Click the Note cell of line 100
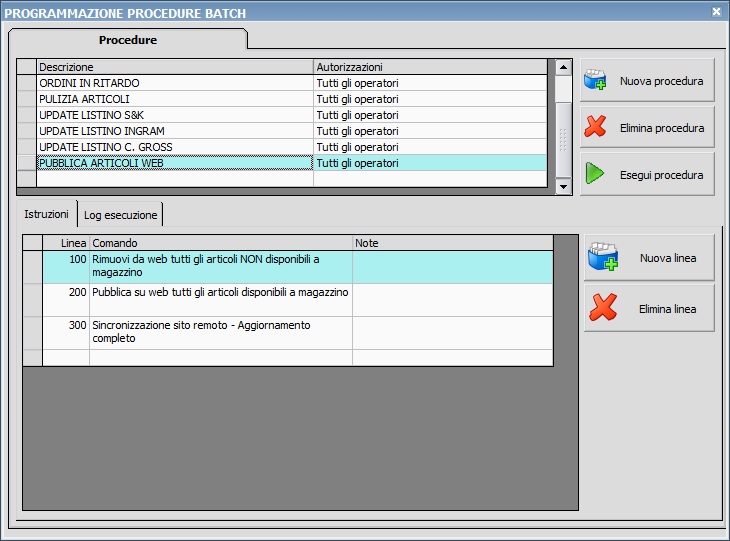 pyautogui.click(x=453, y=267)
